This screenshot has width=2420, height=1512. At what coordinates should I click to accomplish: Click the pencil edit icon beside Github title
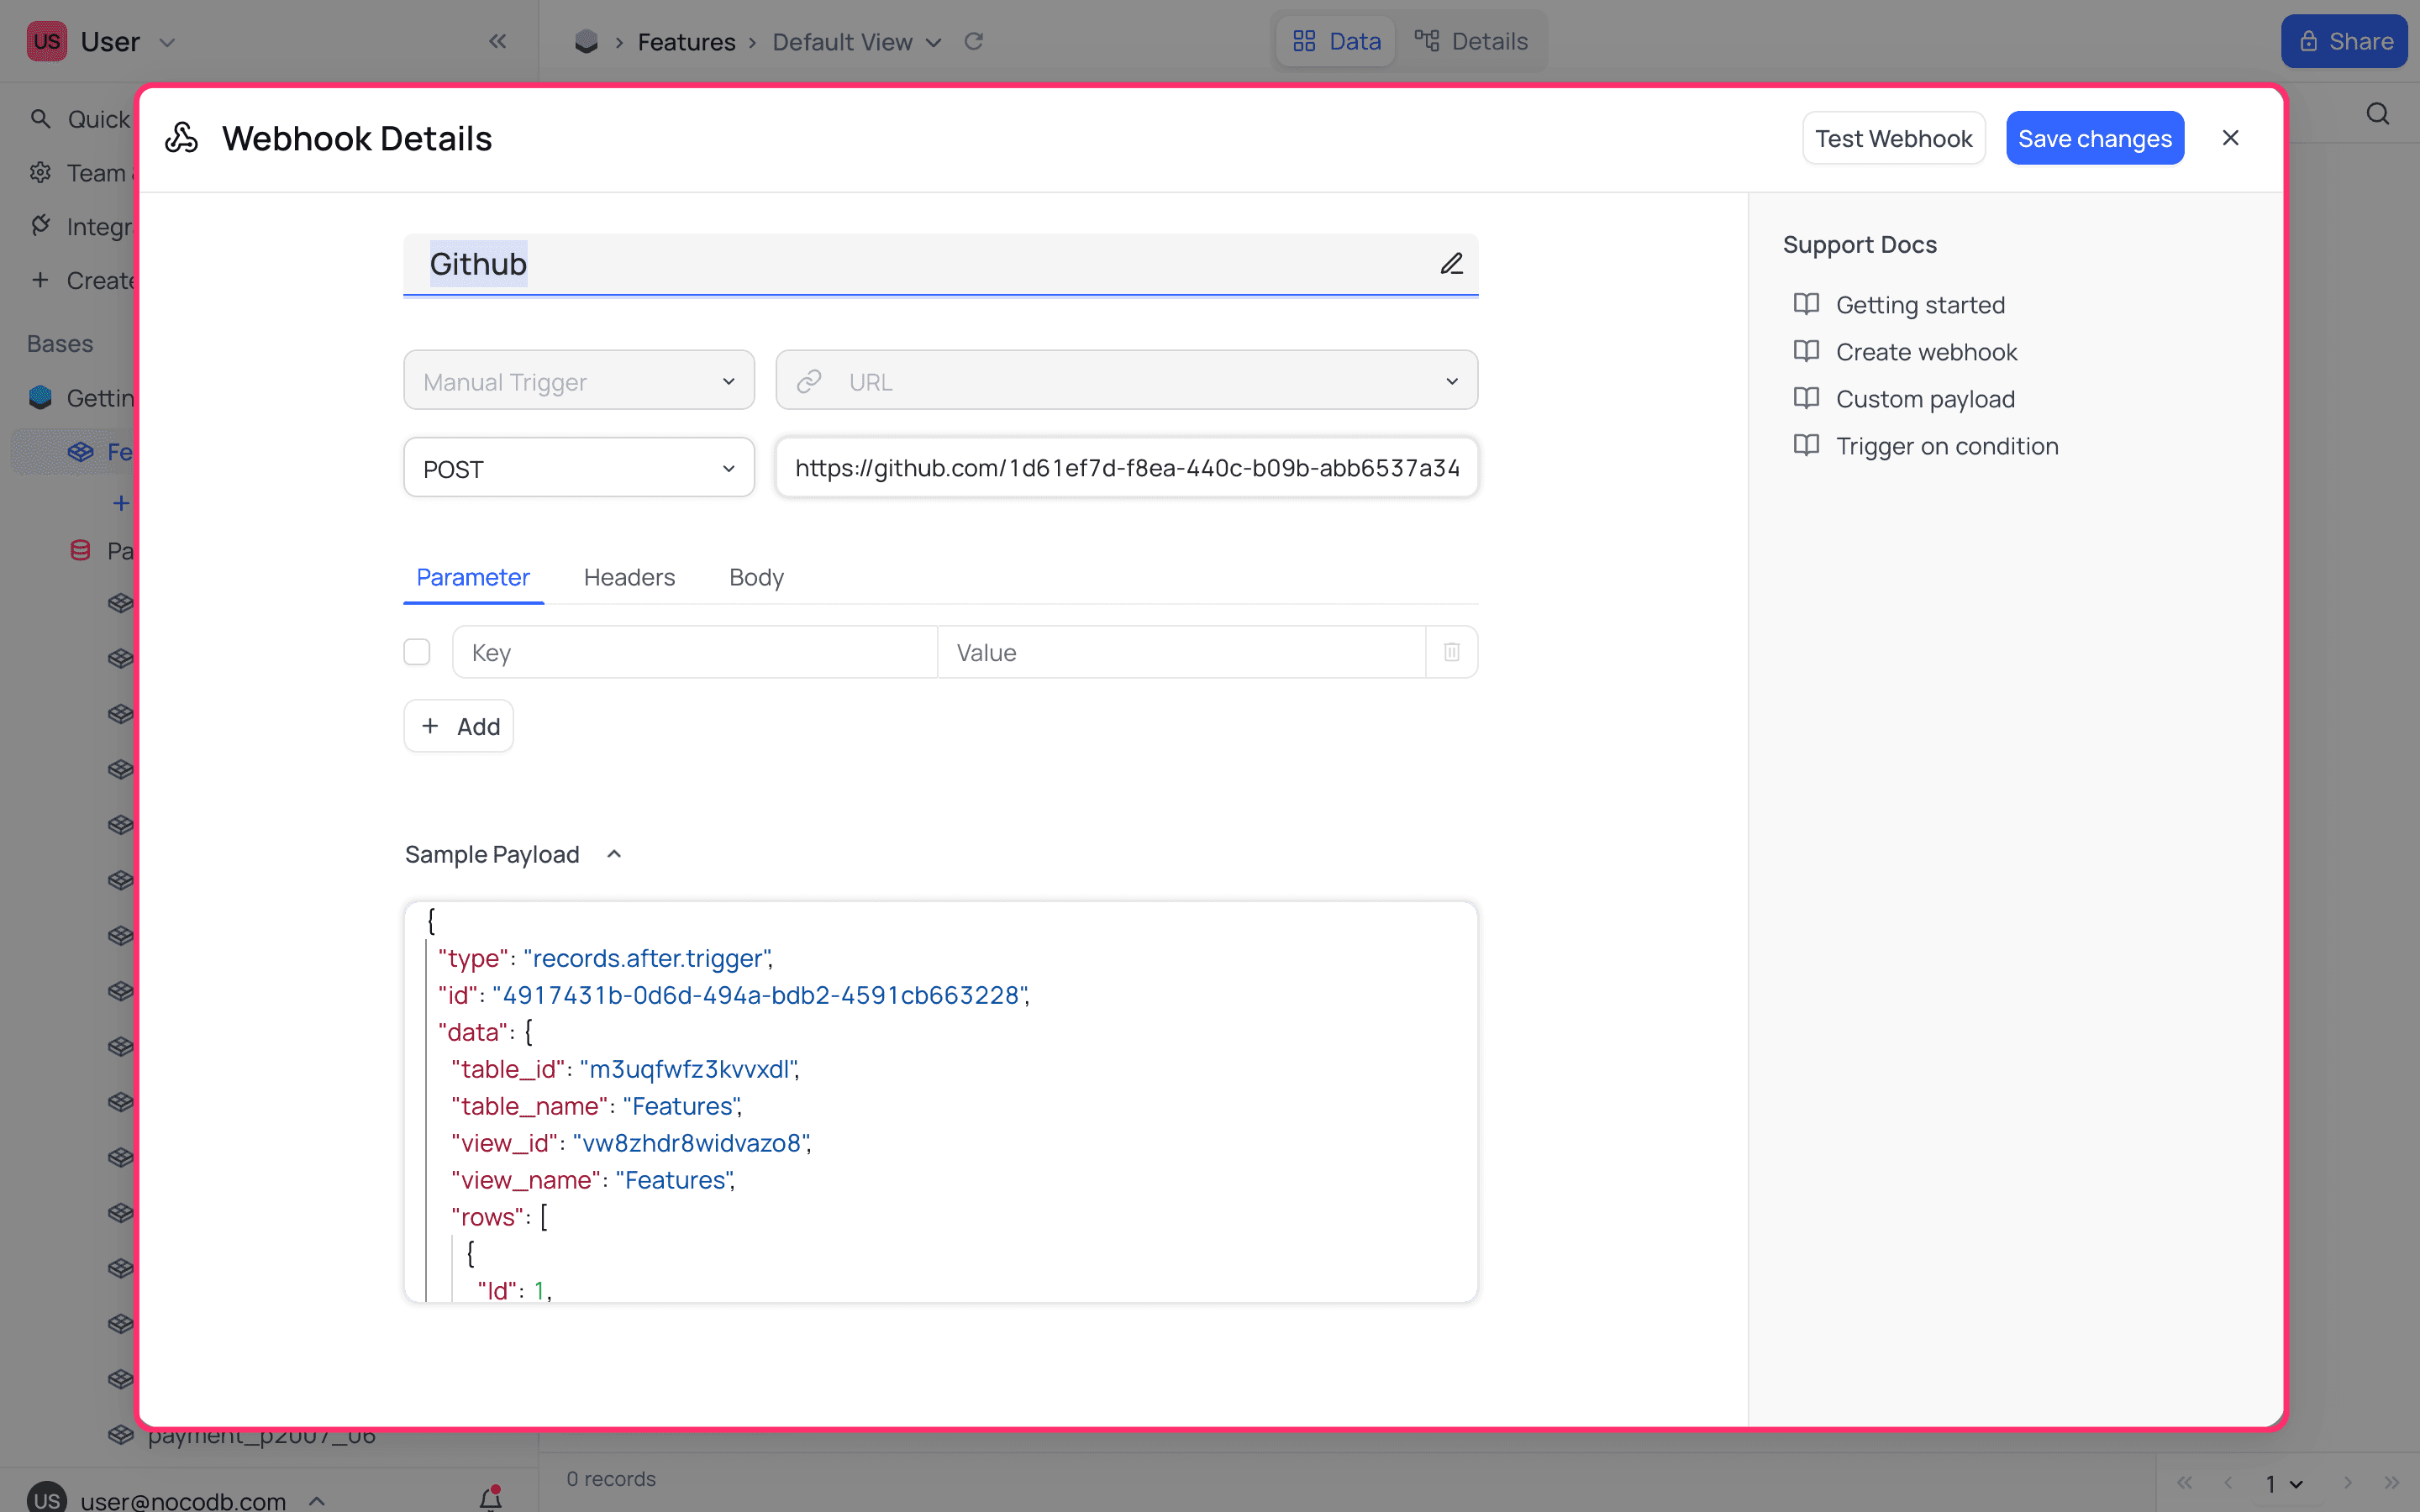point(1451,264)
